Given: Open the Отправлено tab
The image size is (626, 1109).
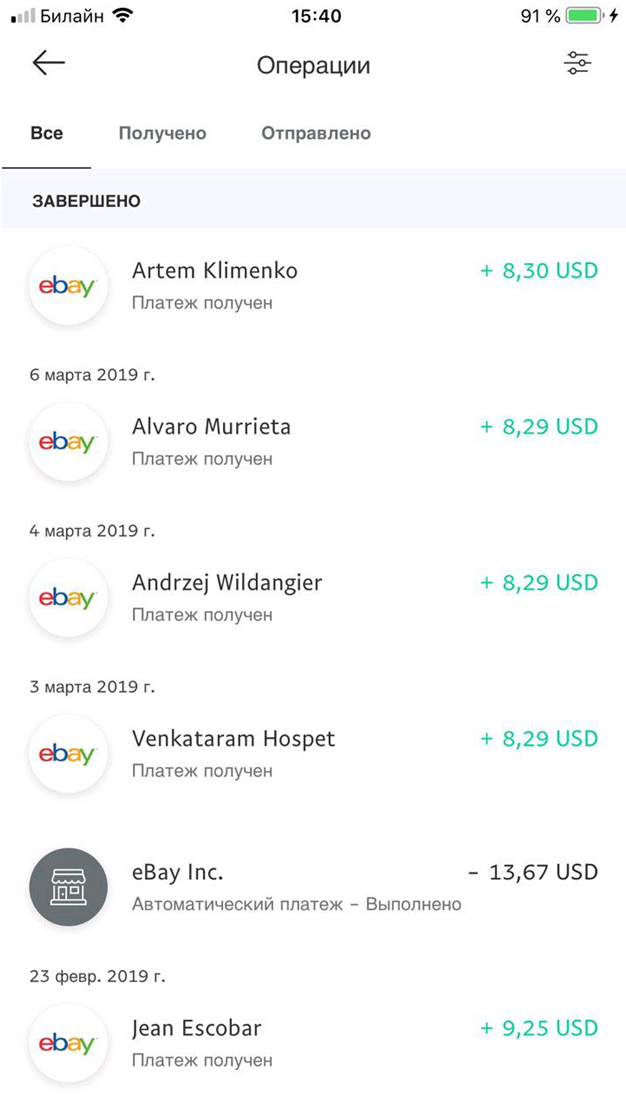Looking at the screenshot, I should tap(316, 133).
